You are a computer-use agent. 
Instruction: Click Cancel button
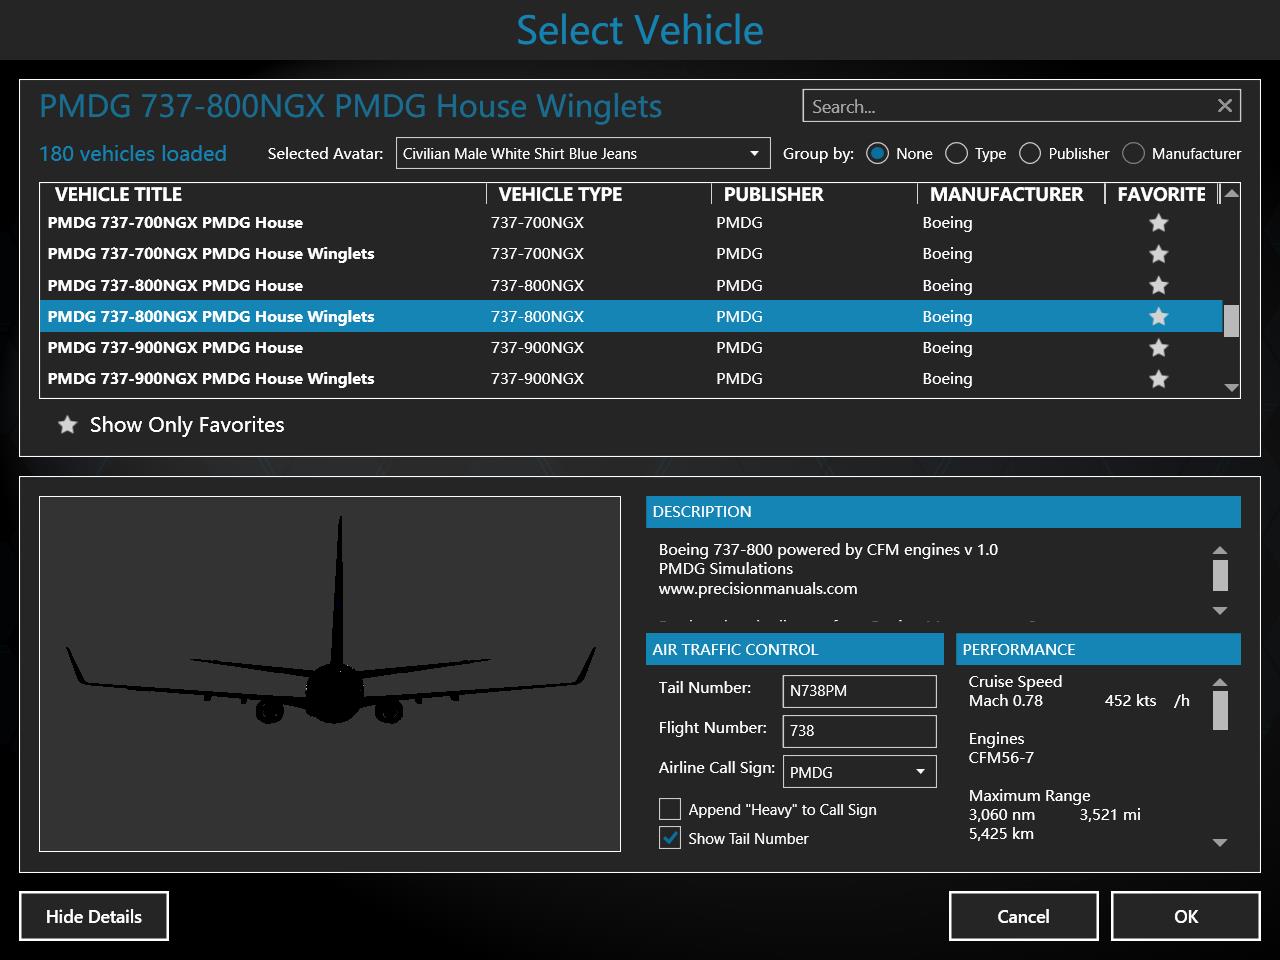(x=1023, y=916)
